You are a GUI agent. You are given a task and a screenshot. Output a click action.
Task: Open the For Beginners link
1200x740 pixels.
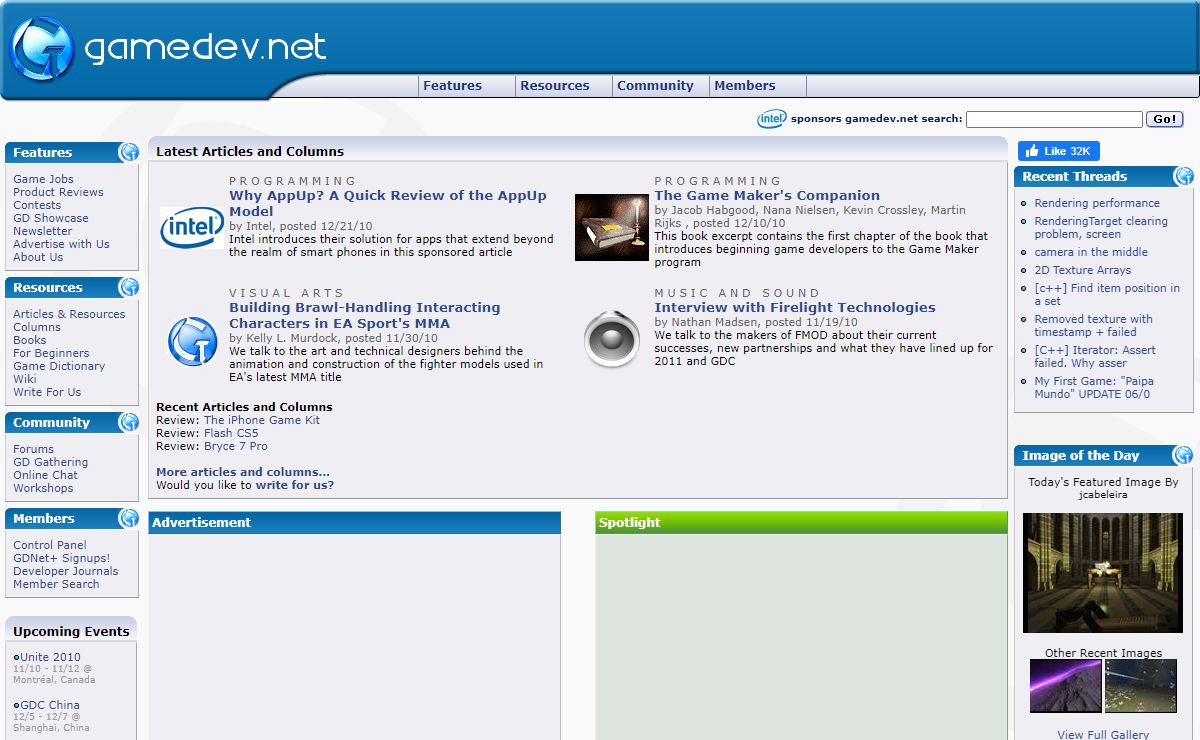[x=51, y=353]
